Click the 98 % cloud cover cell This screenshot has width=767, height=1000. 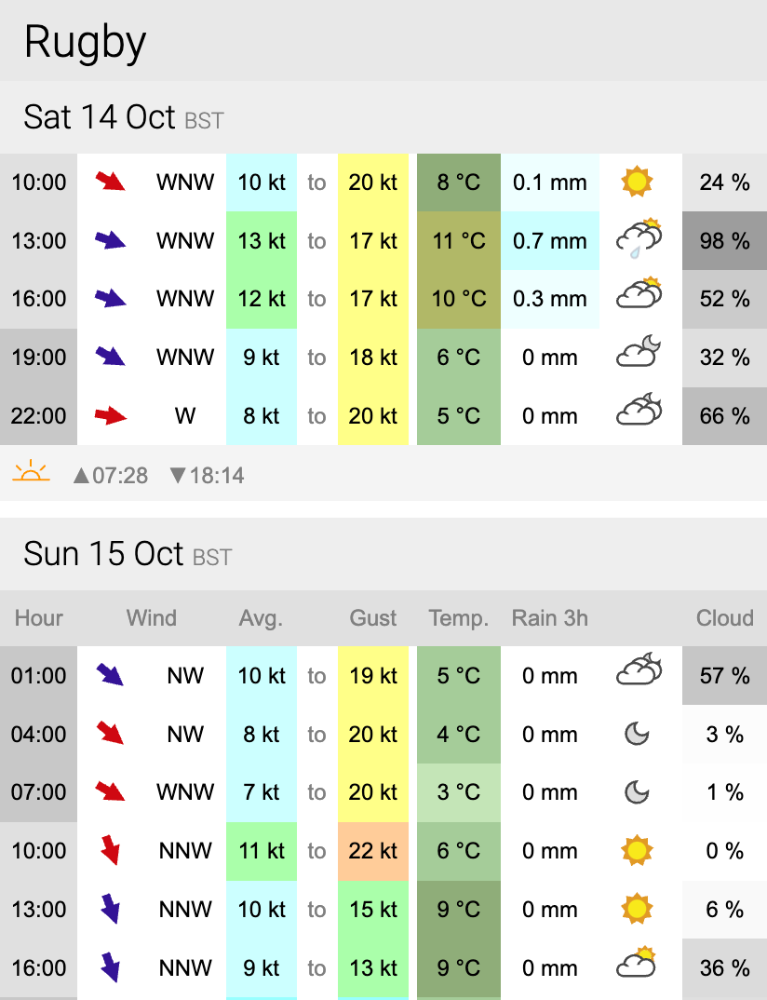coord(724,241)
